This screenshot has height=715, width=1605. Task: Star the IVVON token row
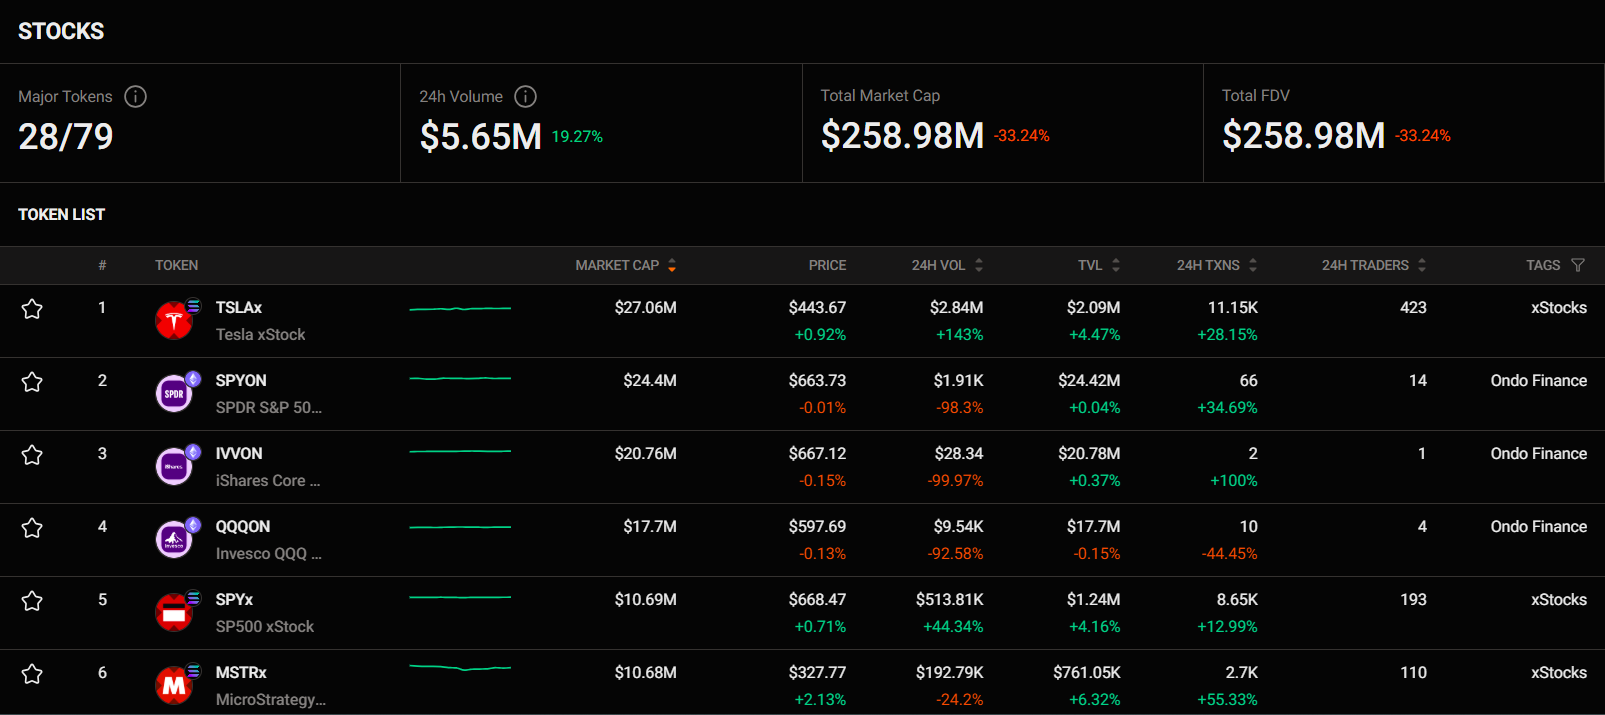click(32, 455)
